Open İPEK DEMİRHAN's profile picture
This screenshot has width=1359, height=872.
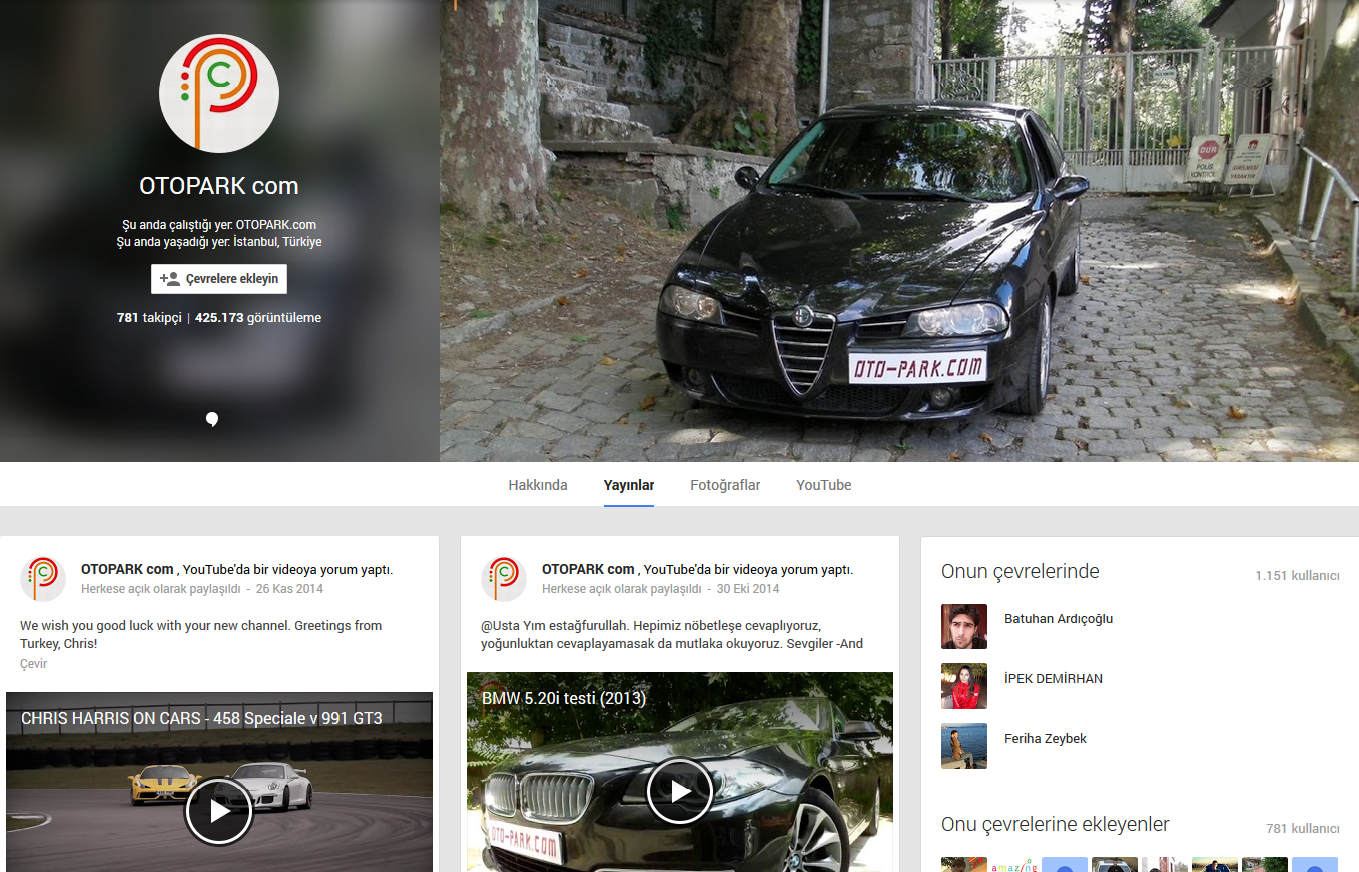coord(963,686)
